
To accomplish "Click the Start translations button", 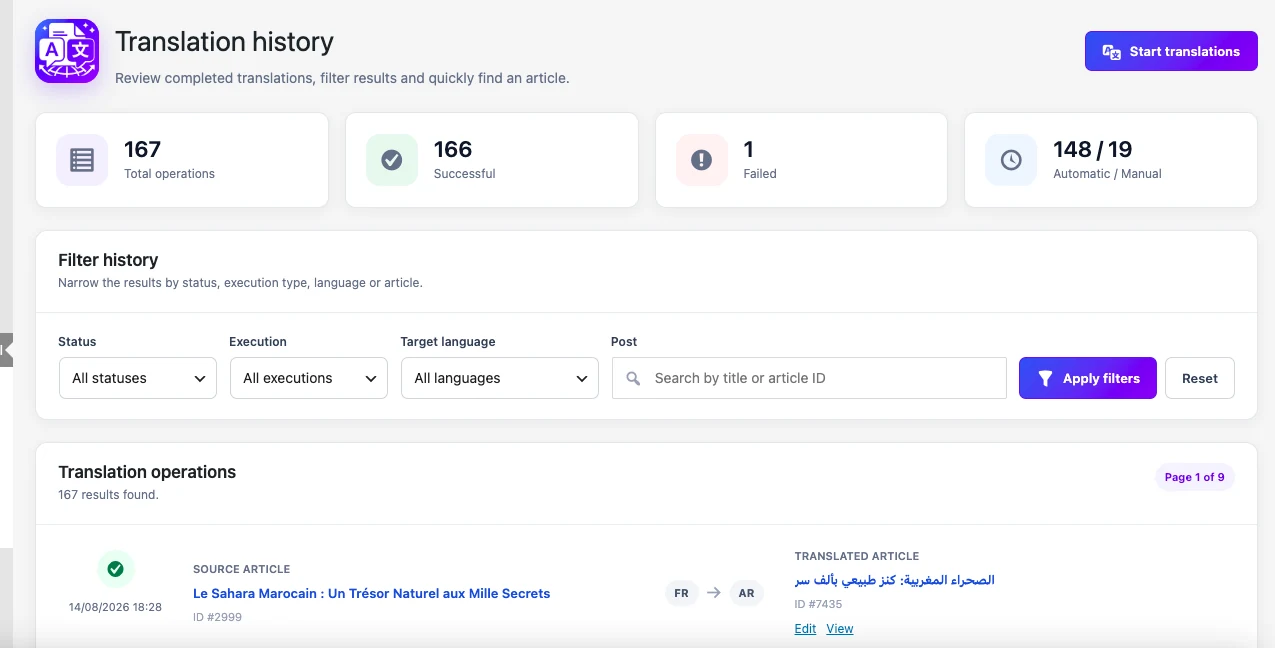I will [x=1171, y=51].
